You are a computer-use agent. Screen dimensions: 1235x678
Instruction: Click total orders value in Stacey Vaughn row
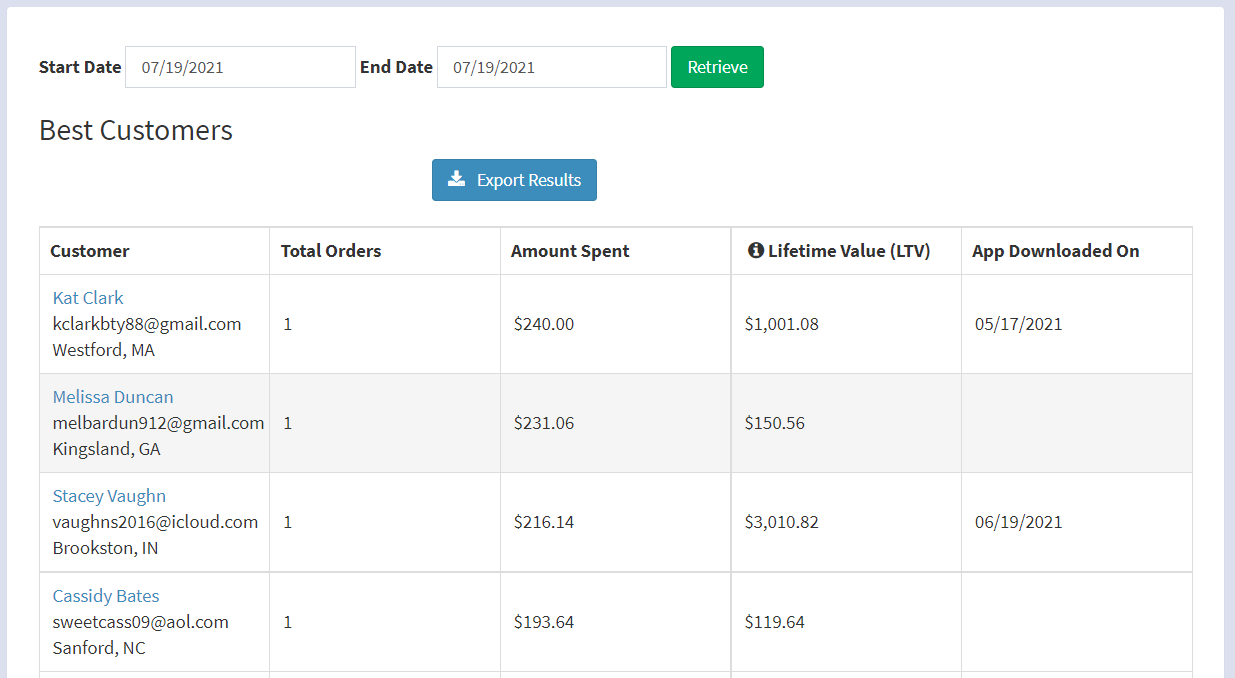click(288, 522)
